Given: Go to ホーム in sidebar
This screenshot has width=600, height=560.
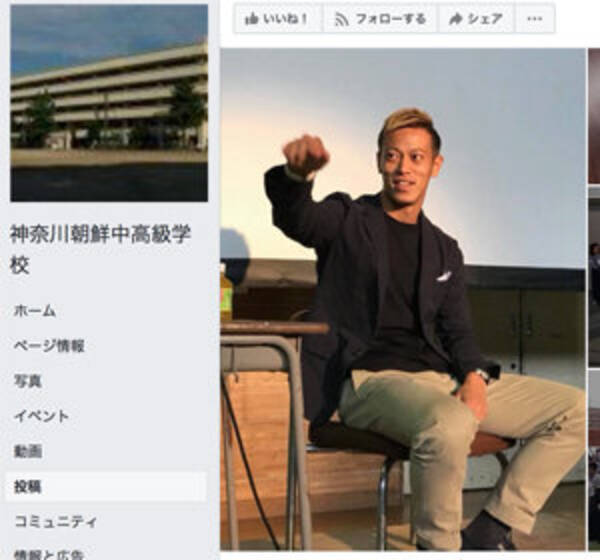Looking at the screenshot, I should 35,311.
